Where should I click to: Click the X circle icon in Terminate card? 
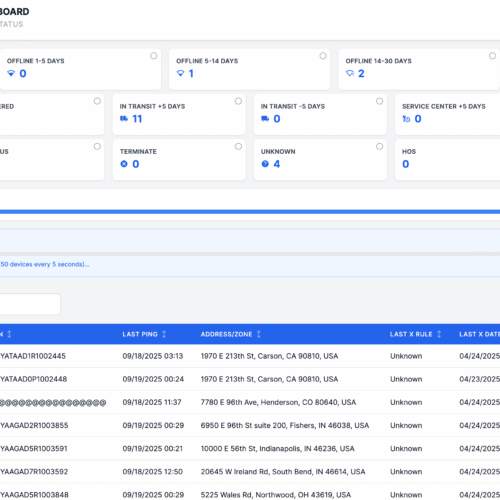124,164
